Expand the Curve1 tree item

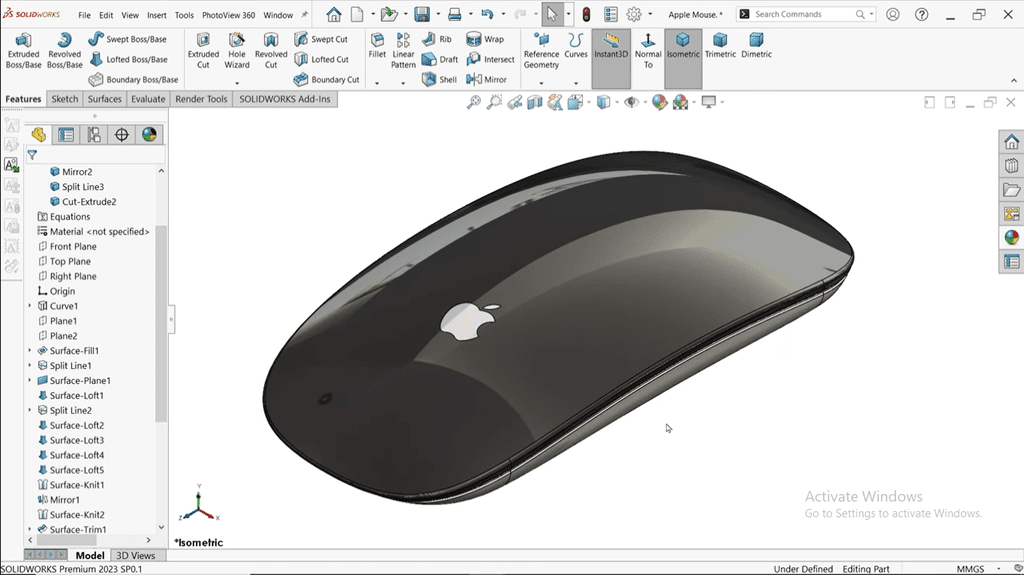click(29, 306)
